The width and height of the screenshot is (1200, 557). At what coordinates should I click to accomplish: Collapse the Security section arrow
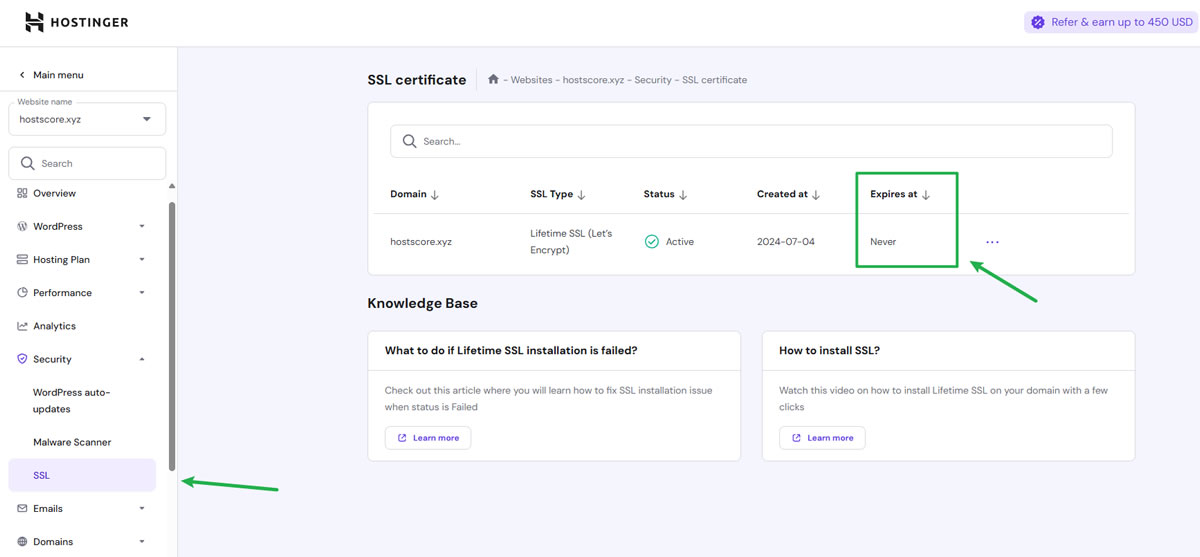[142, 359]
